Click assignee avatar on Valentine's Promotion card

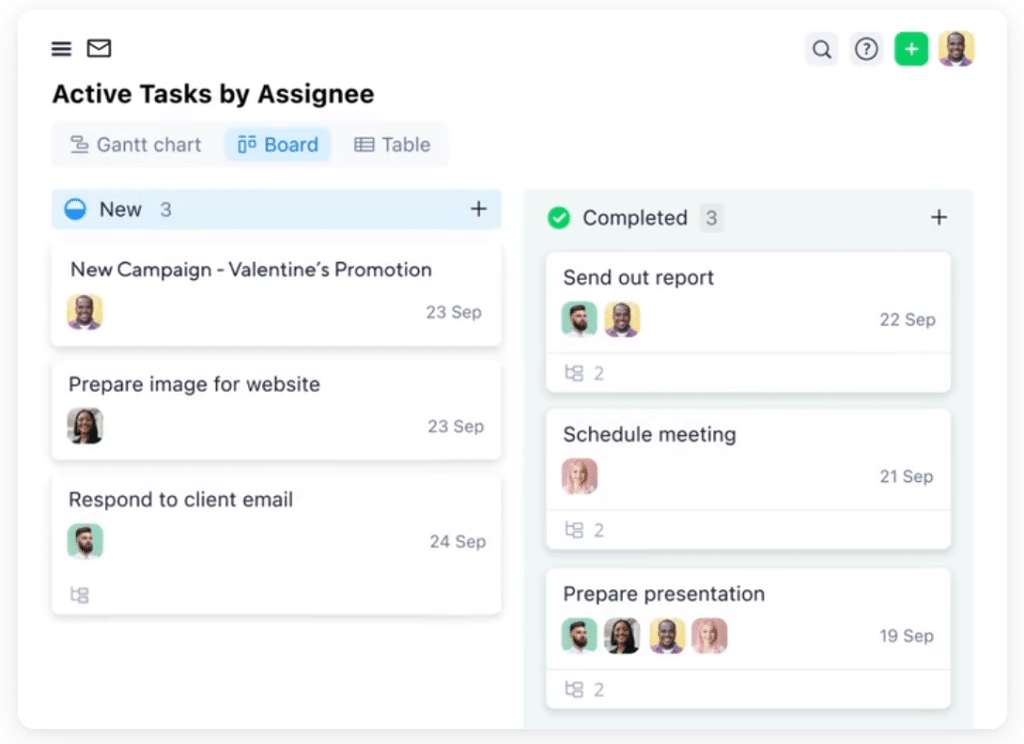click(85, 312)
